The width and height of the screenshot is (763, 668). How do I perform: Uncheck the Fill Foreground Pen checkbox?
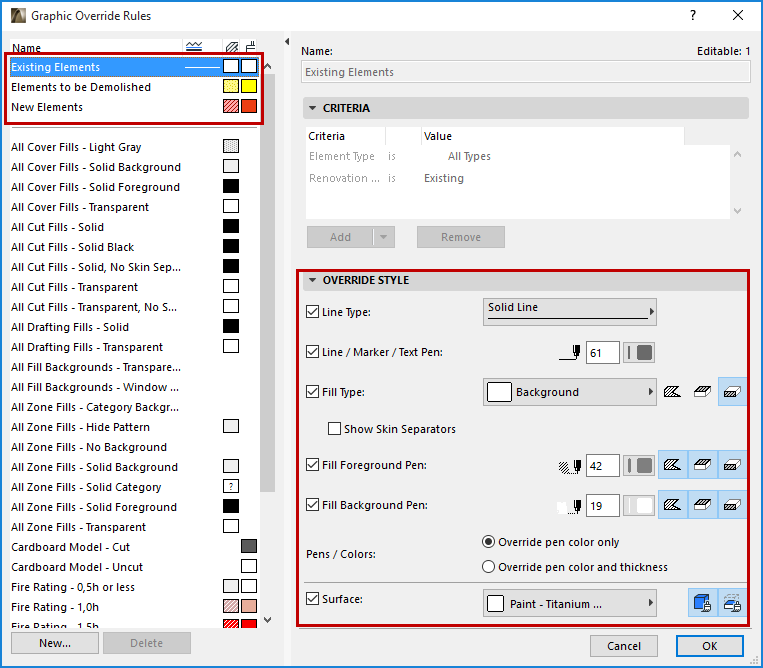[312, 465]
